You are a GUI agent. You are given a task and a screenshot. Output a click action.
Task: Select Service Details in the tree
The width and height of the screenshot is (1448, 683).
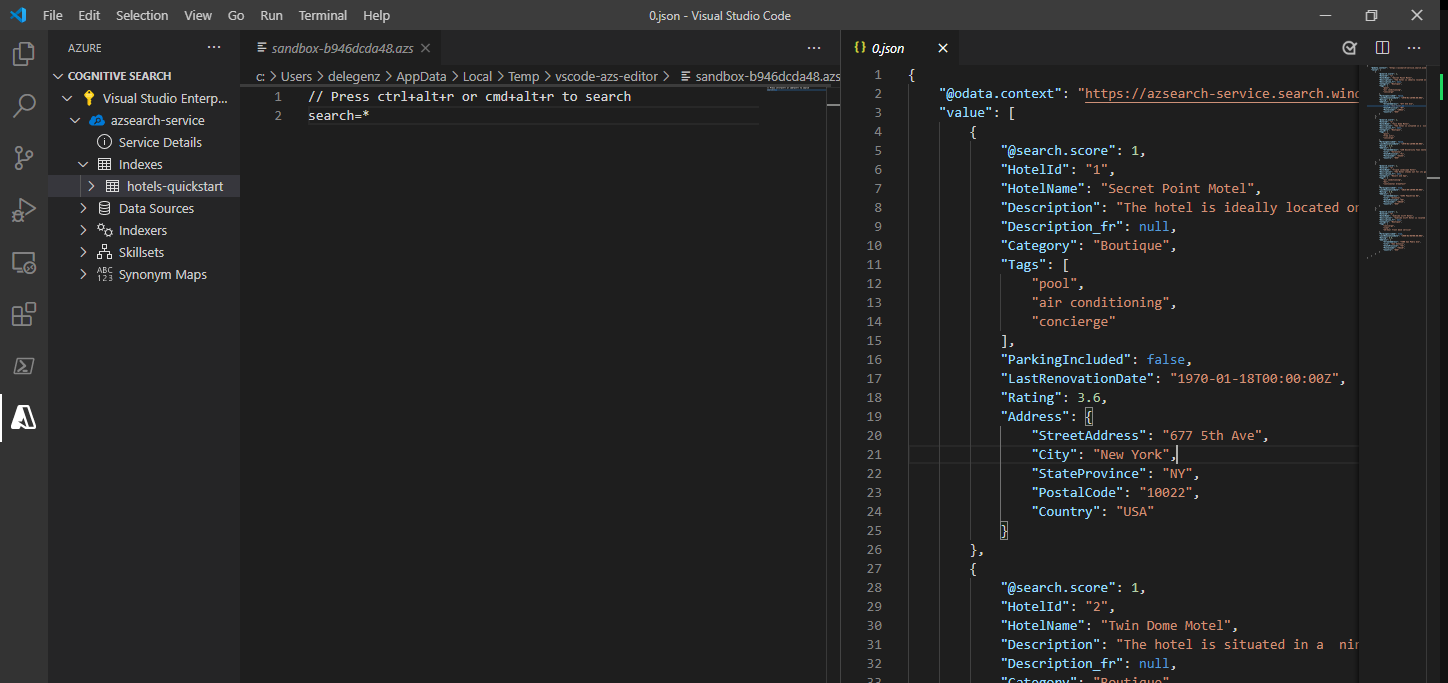pyautogui.click(x=160, y=143)
